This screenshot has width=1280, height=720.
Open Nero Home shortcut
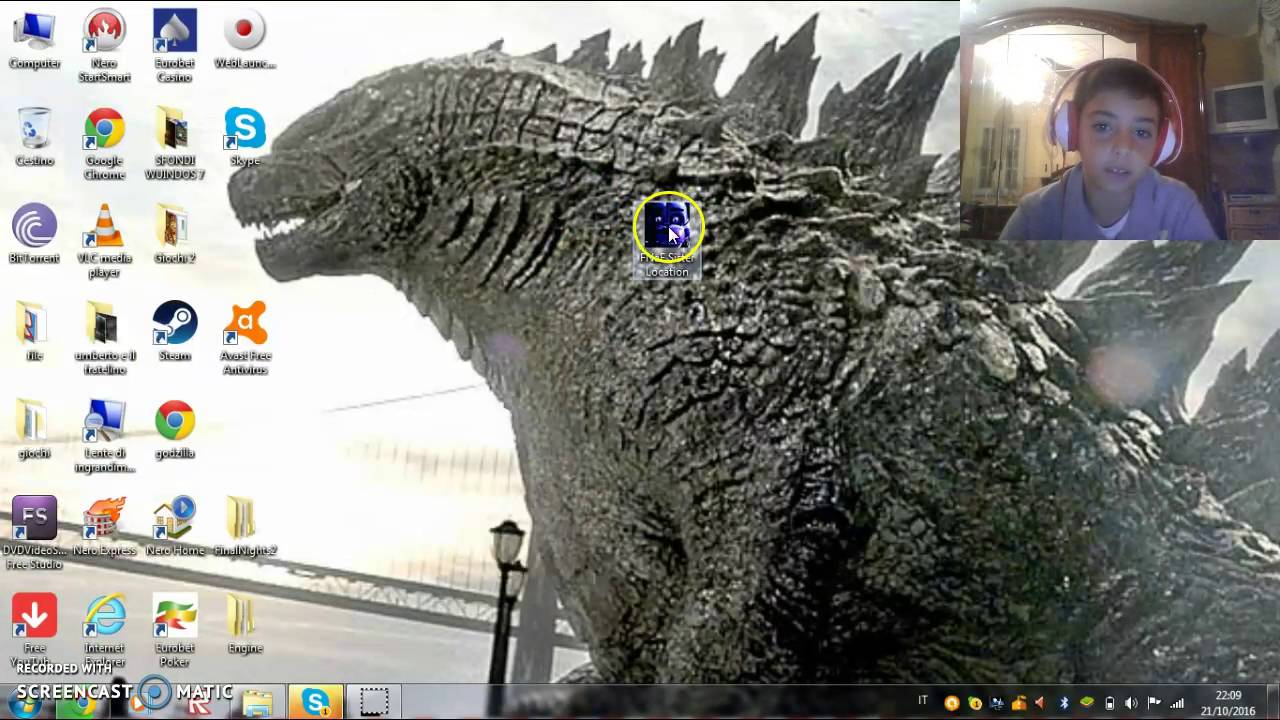tap(175, 526)
